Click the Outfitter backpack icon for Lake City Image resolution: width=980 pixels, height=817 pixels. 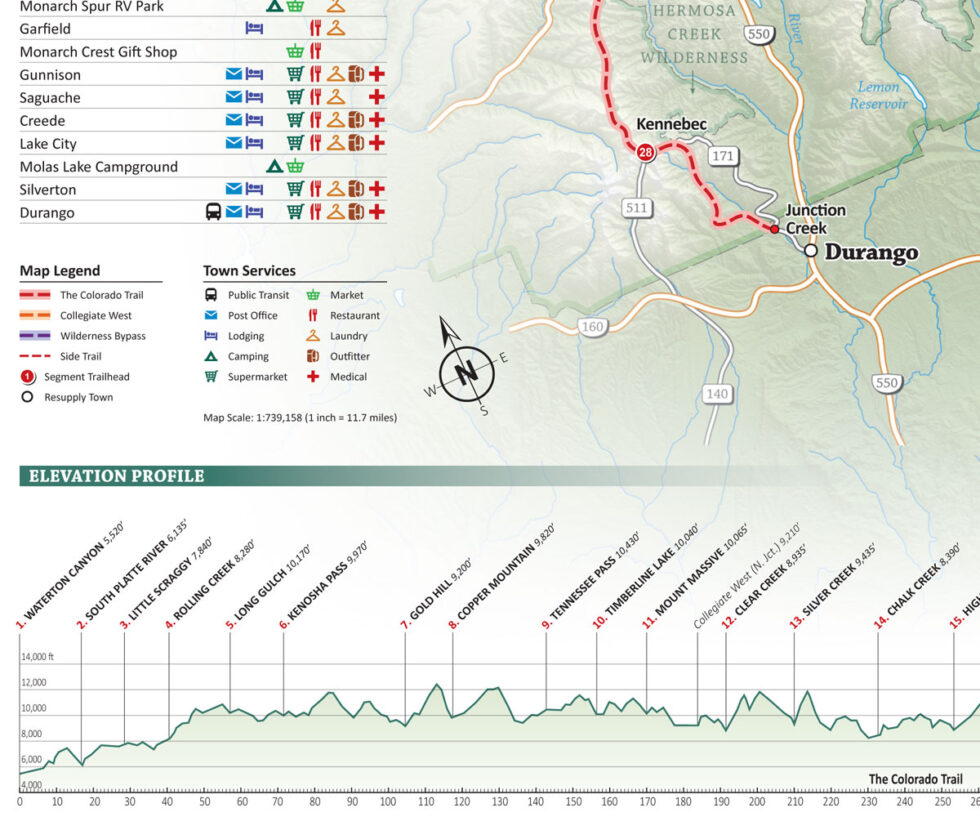[x=357, y=143]
